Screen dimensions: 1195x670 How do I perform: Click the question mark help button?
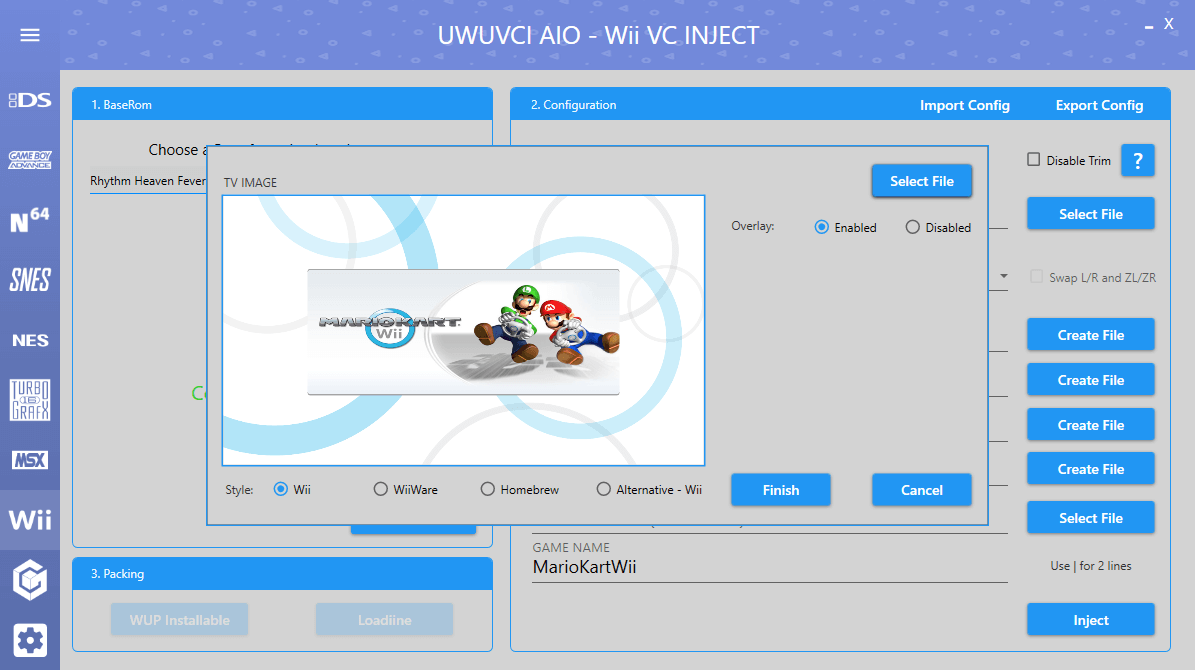click(x=1137, y=161)
